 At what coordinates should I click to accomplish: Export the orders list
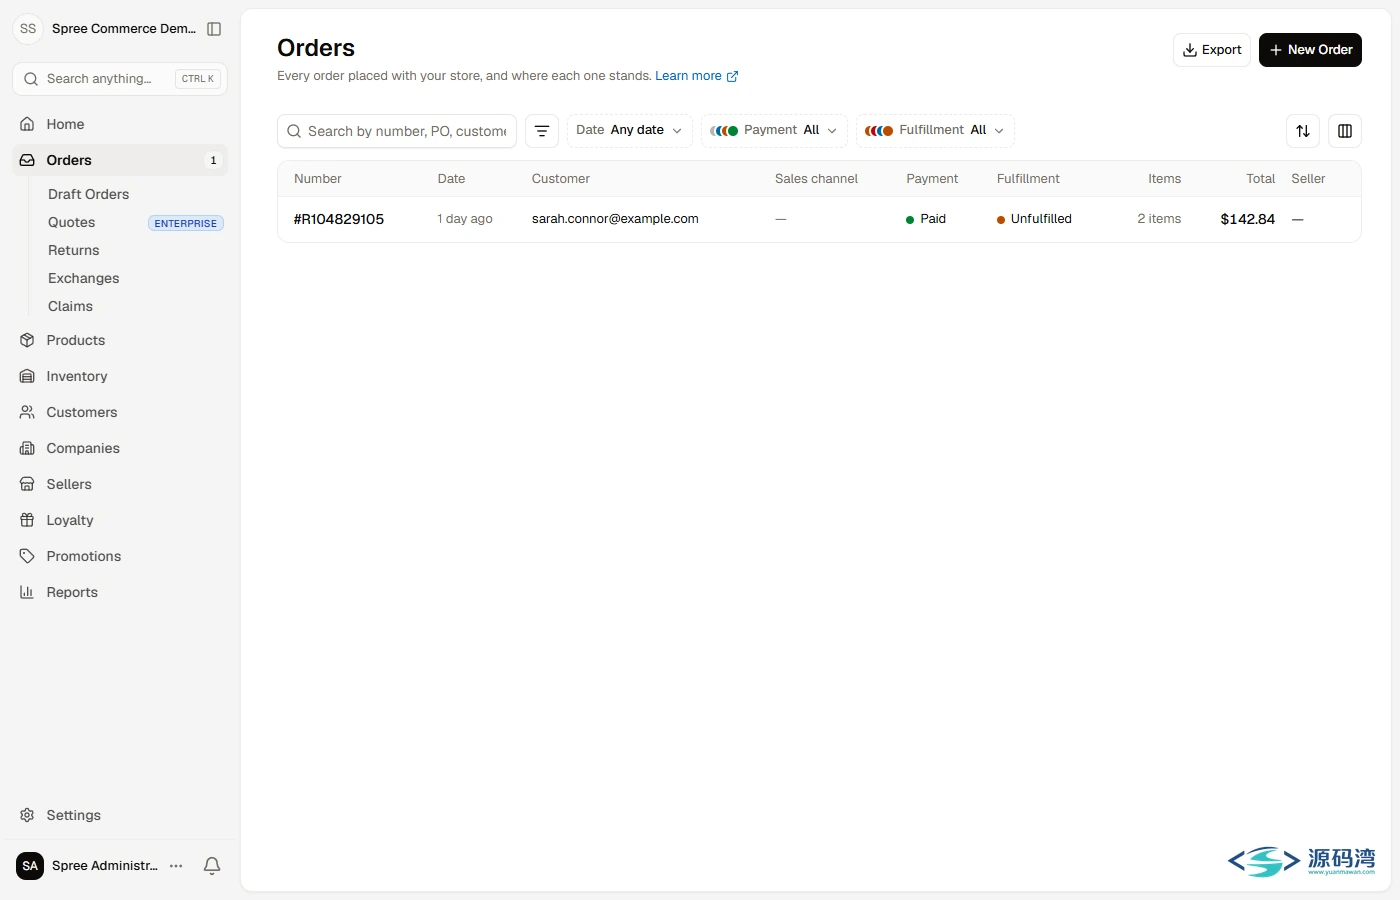coord(1212,50)
